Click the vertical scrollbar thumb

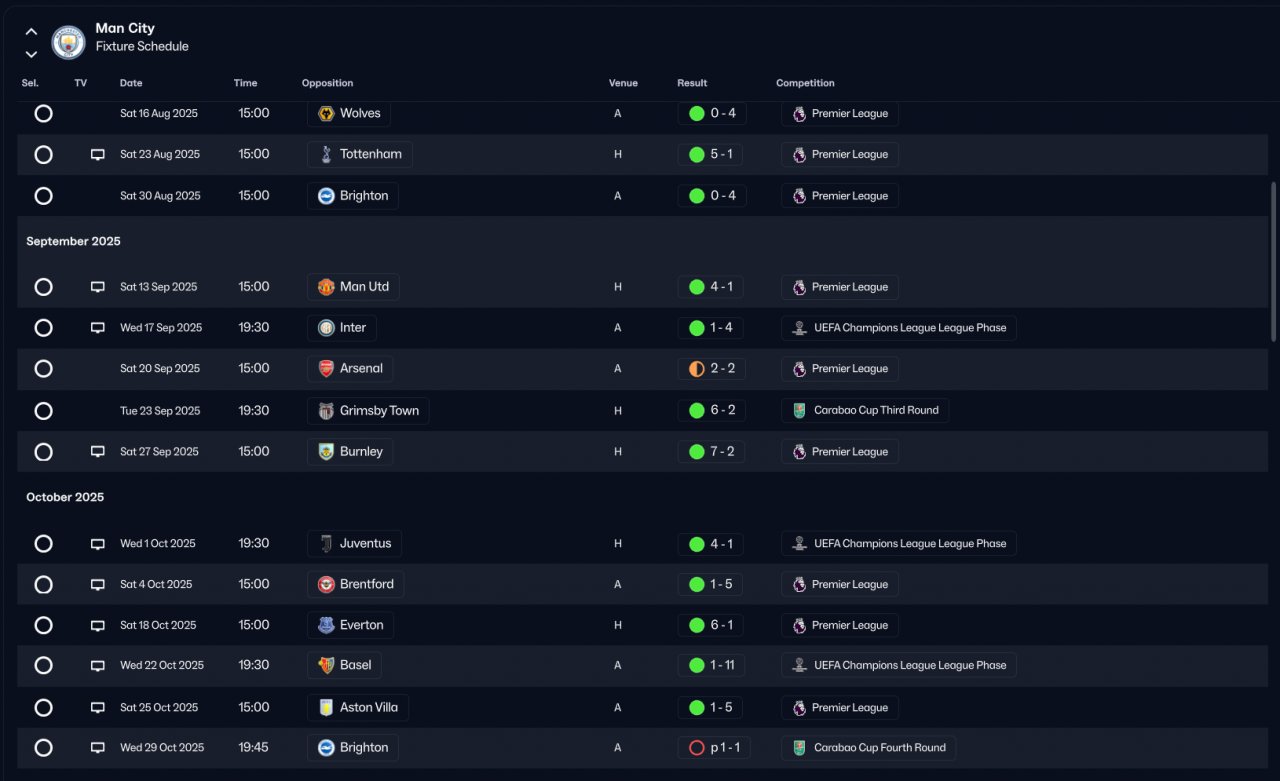pyautogui.click(x=1273, y=262)
